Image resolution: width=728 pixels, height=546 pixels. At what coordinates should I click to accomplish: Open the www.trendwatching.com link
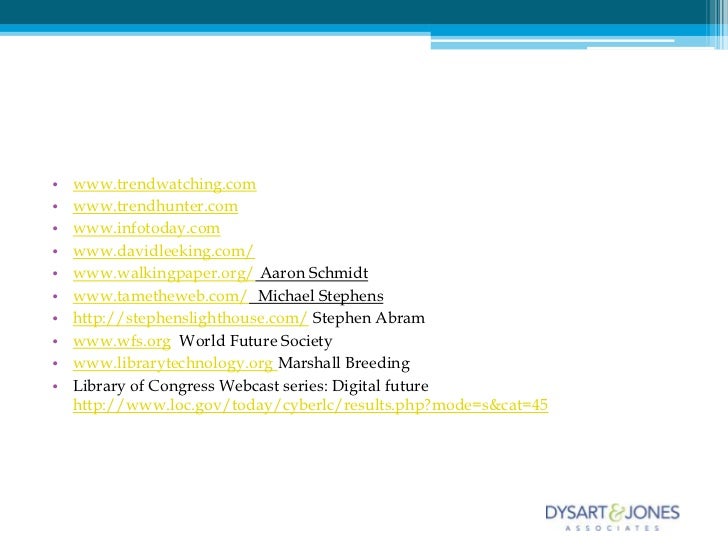pyautogui.click(x=164, y=184)
